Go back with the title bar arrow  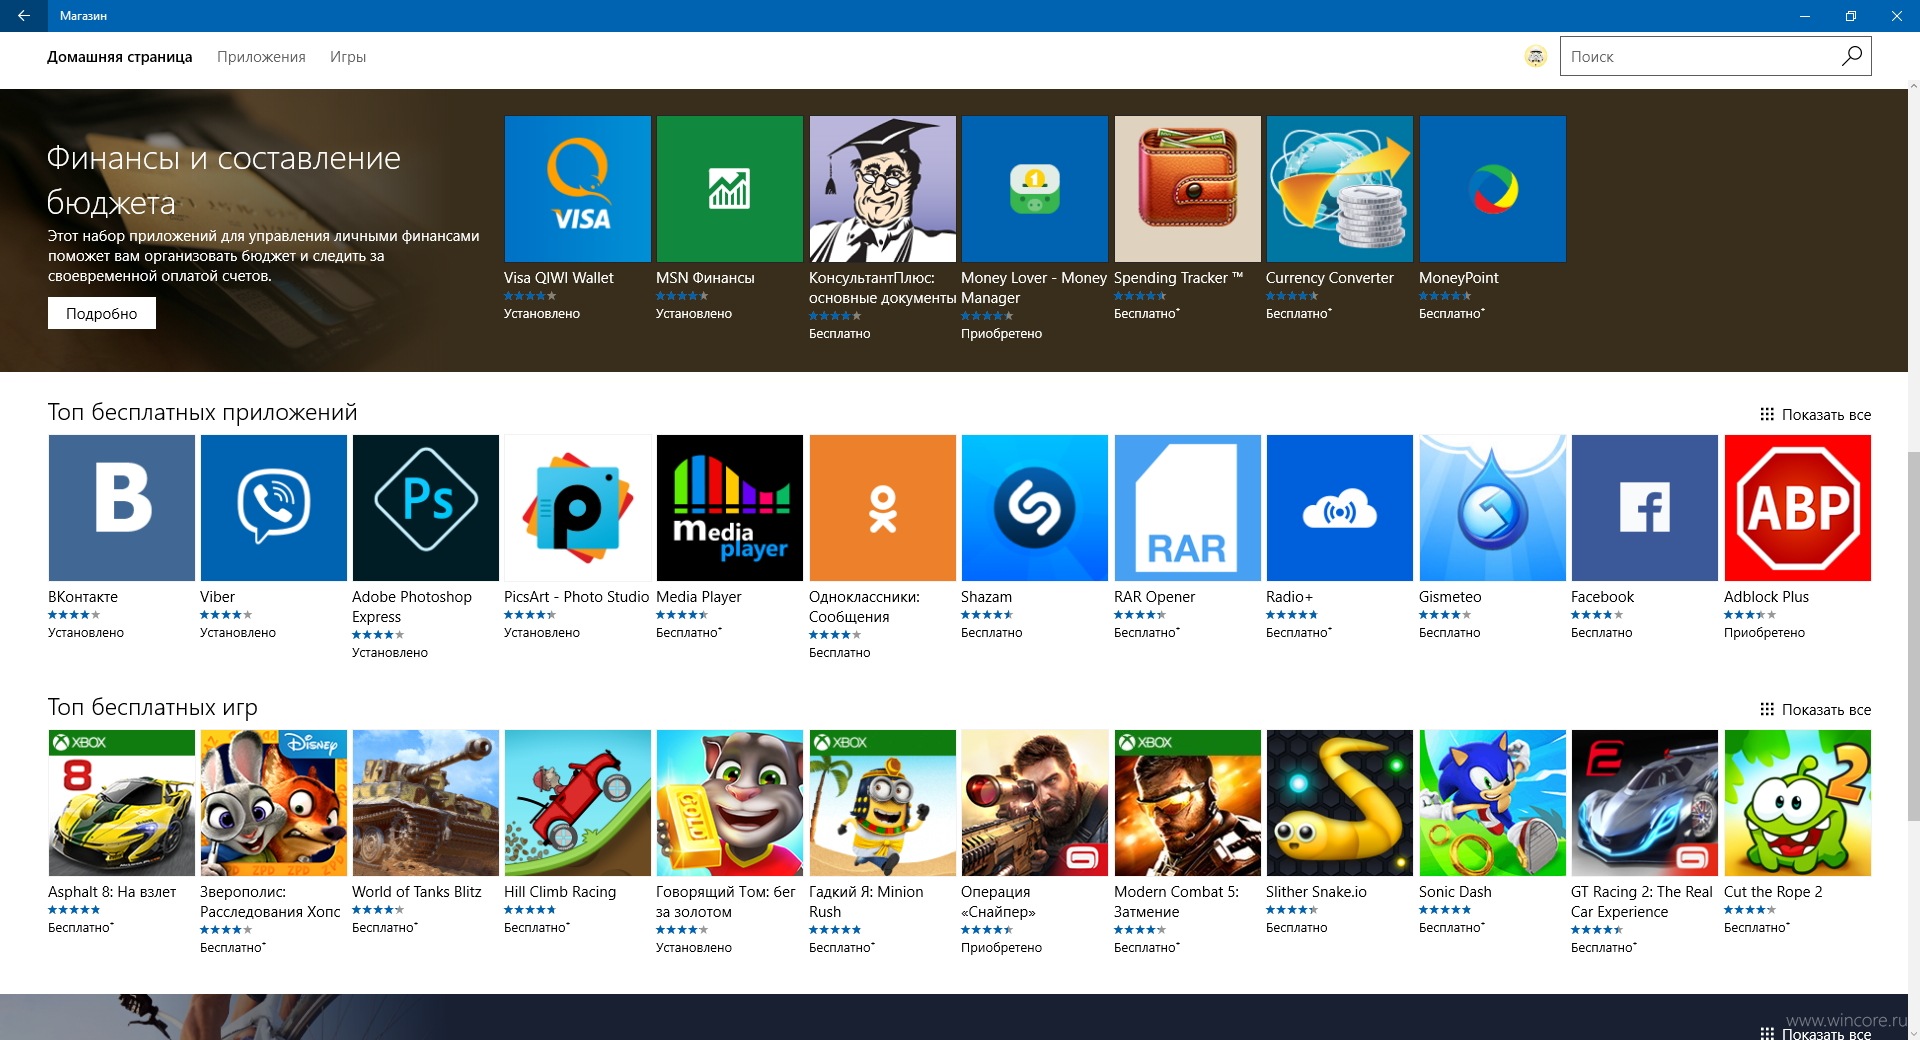pyautogui.click(x=24, y=16)
